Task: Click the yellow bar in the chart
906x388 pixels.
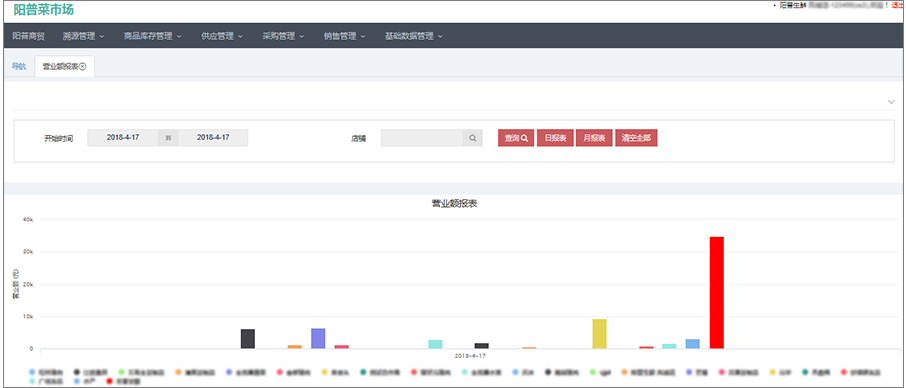Action: [x=600, y=334]
